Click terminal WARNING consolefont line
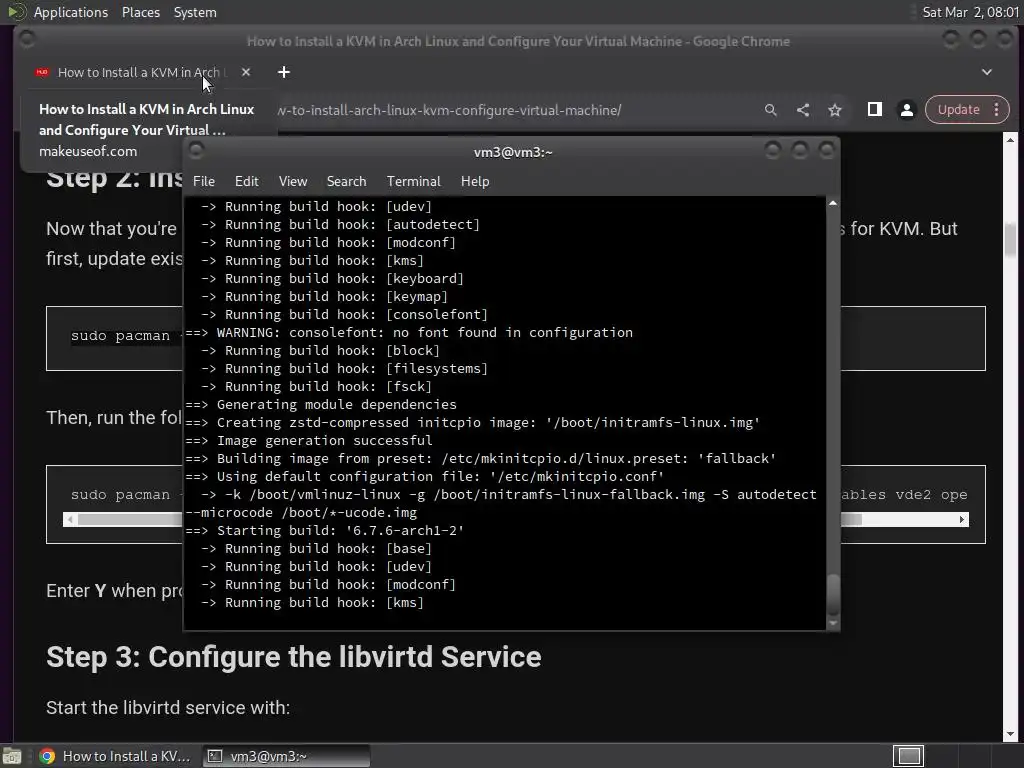This screenshot has width=1024, height=768. 409,332
